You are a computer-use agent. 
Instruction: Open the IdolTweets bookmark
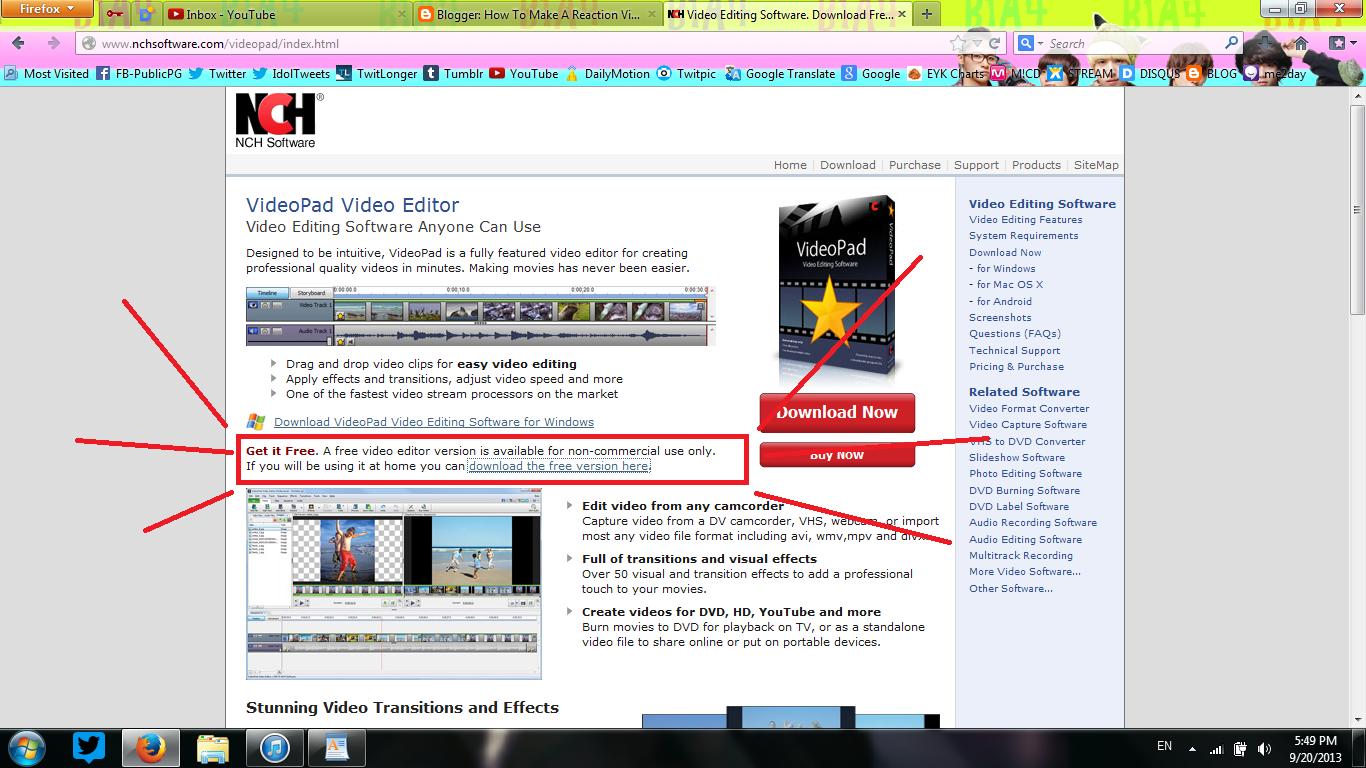(291, 74)
